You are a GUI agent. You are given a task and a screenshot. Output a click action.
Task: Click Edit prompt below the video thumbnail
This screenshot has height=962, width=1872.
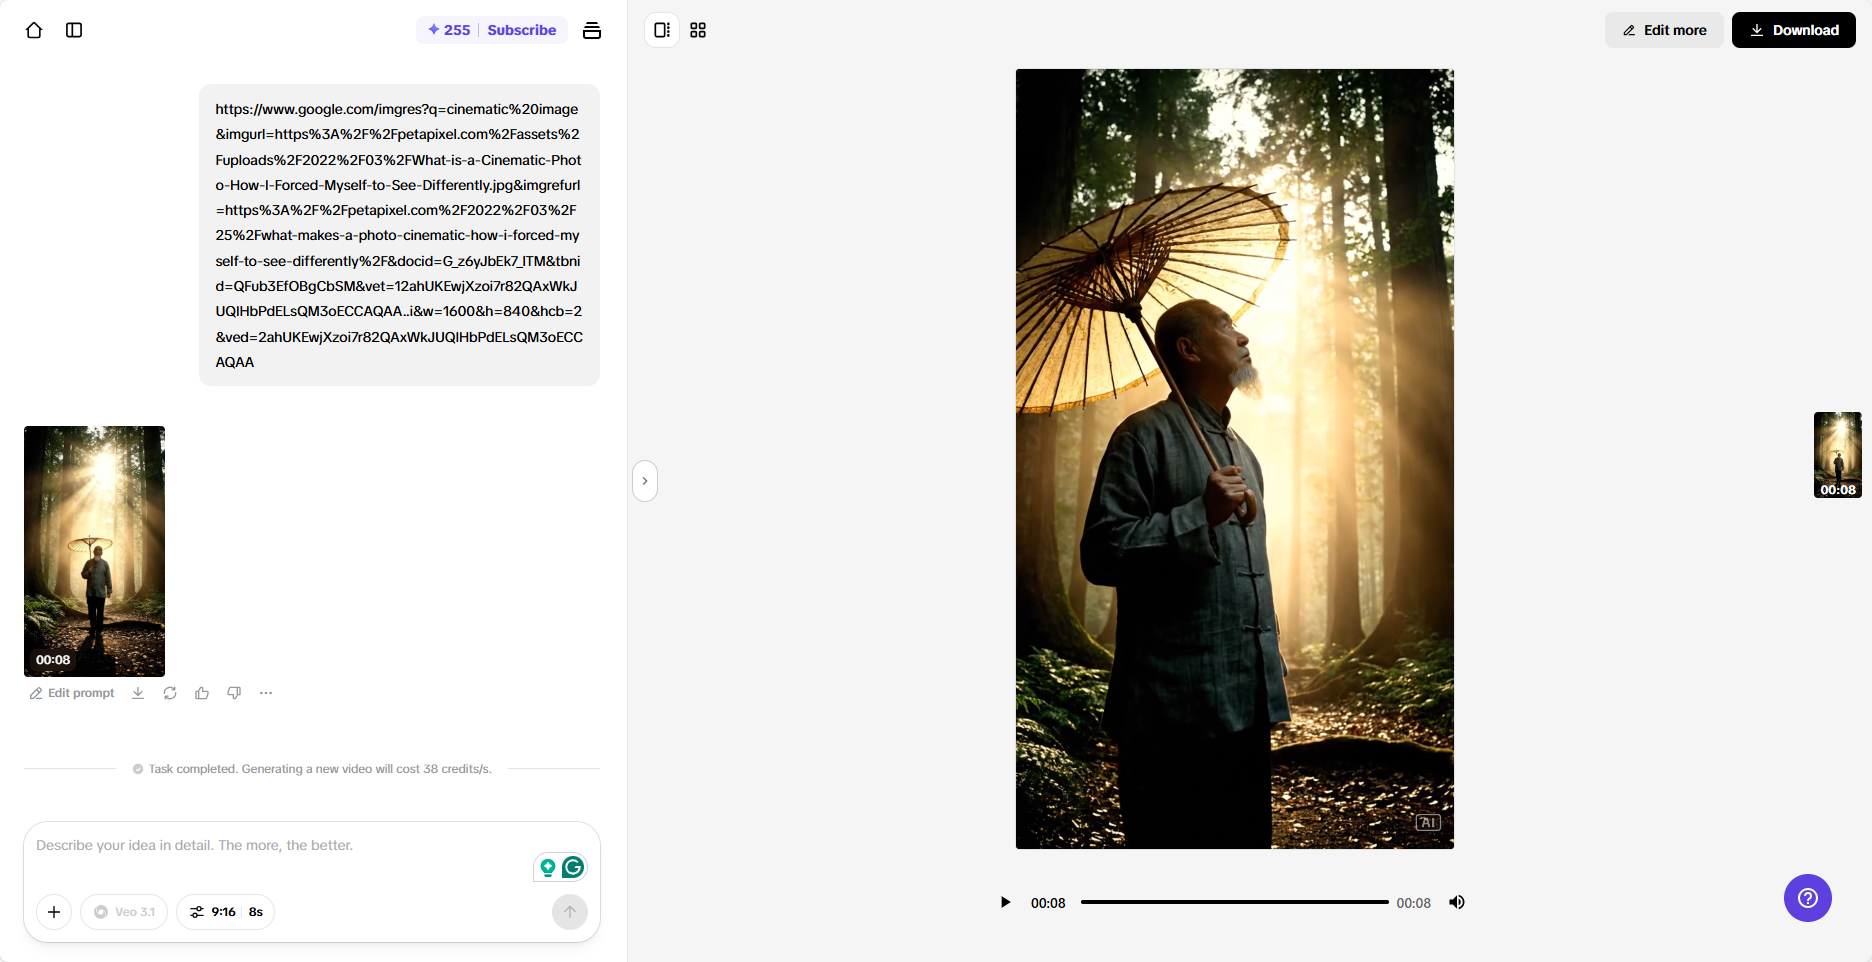(71, 692)
